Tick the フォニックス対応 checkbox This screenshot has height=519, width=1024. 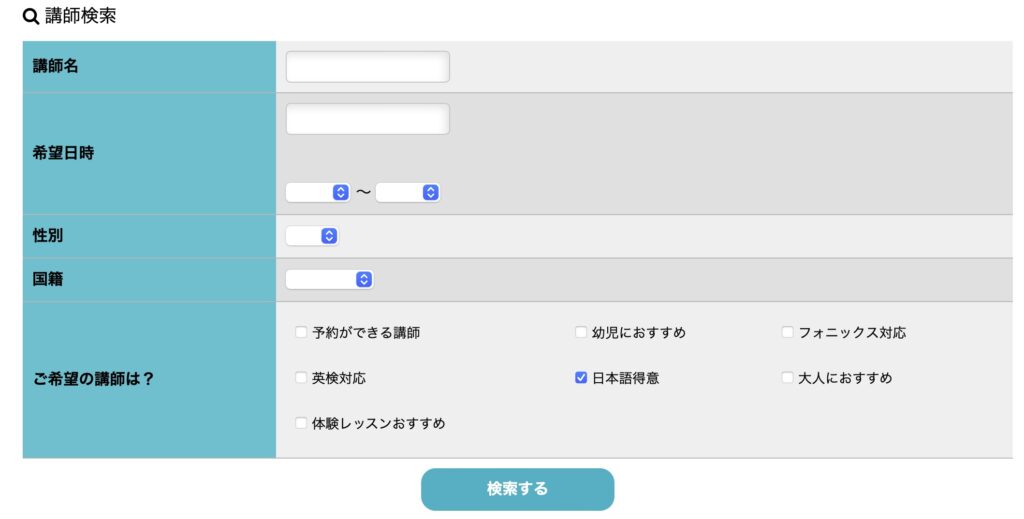pos(788,333)
